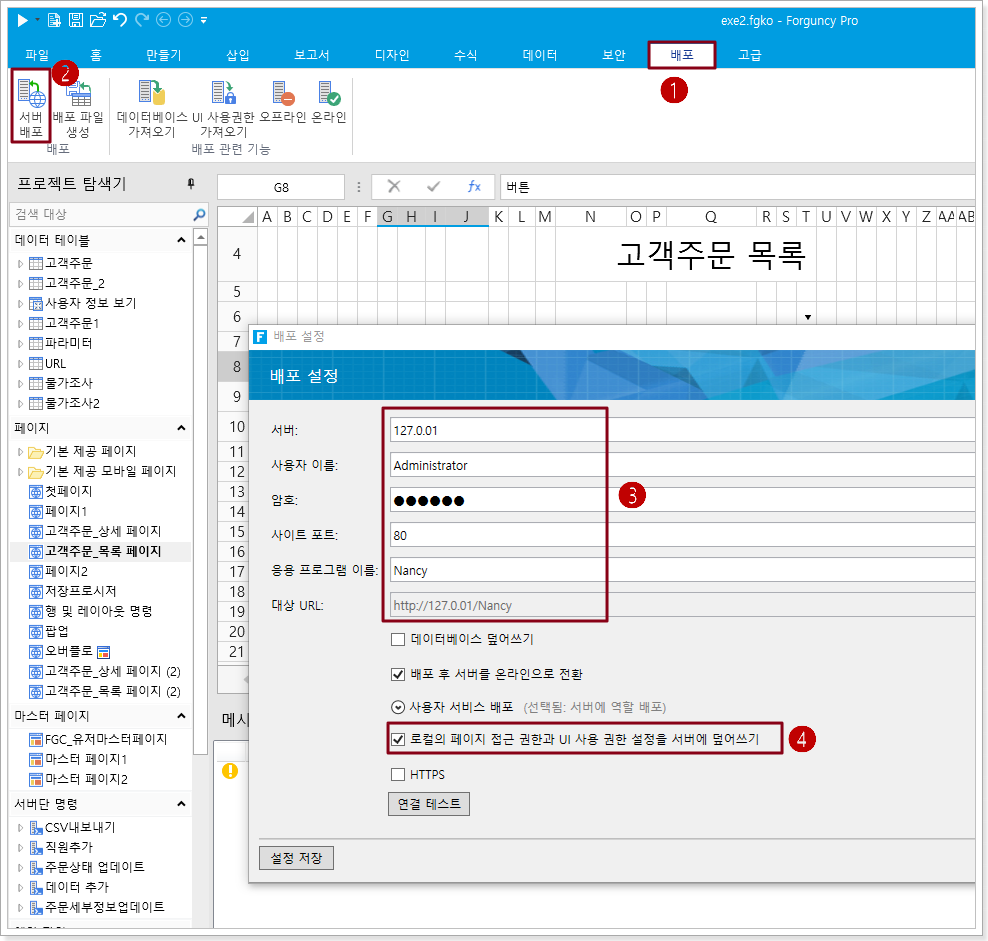This screenshot has width=988, height=941.
Task: Enable the 데이터베이스 덮어쓰기 checkbox
Action: [x=398, y=639]
